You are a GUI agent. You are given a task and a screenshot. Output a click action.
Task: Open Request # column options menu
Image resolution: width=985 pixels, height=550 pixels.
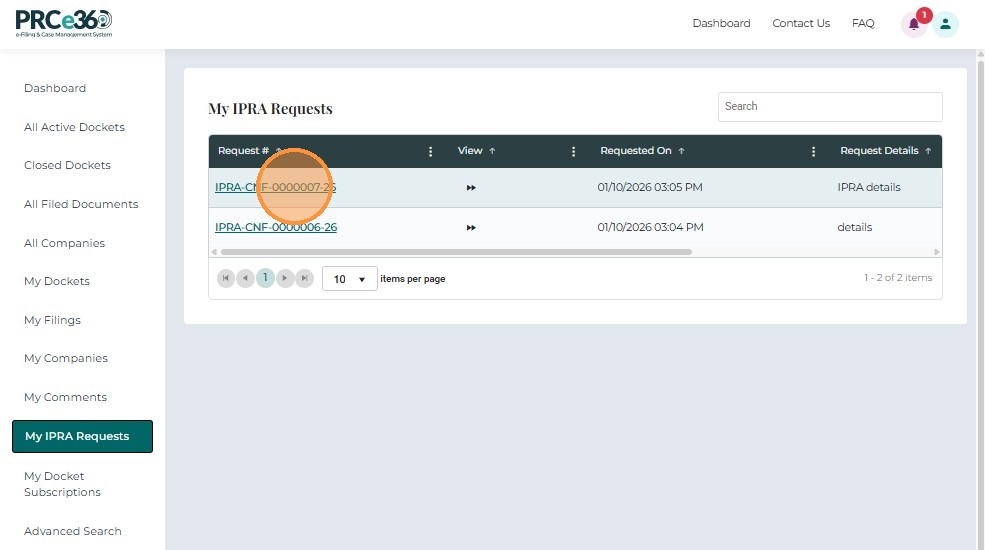[430, 151]
